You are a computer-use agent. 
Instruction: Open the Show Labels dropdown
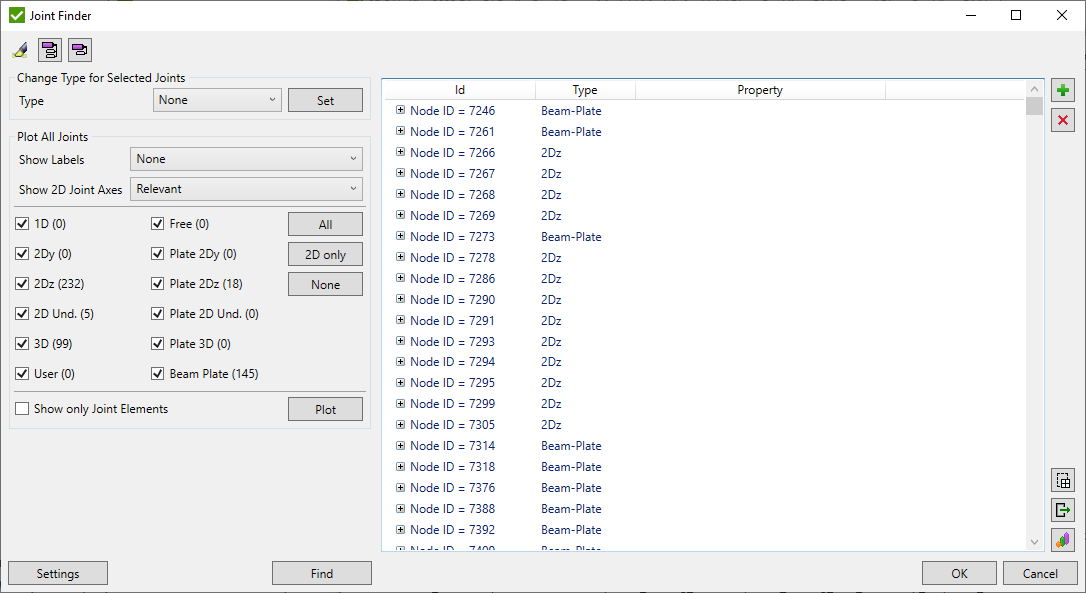(x=247, y=159)
